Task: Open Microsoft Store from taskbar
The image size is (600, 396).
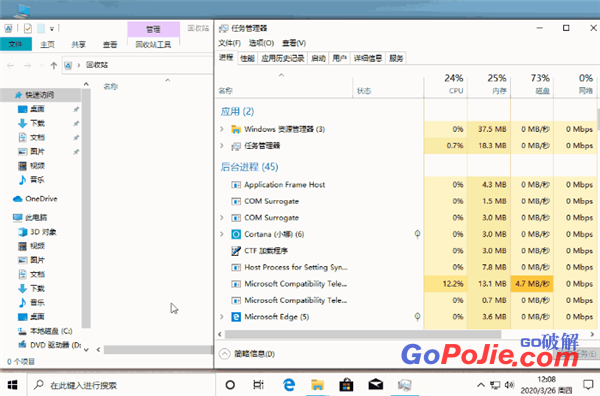Action: pyautogui.click(x=346, y=385)
